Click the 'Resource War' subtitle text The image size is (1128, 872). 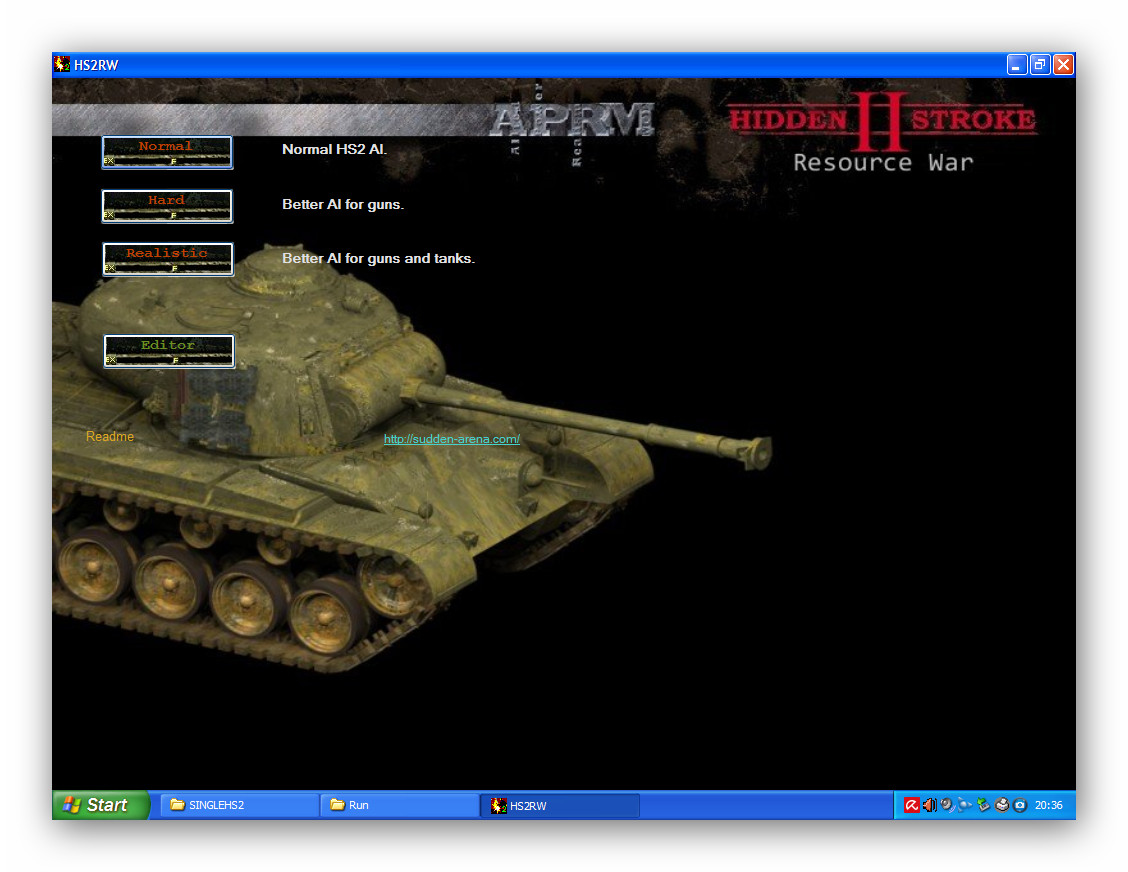click(883, 163)
